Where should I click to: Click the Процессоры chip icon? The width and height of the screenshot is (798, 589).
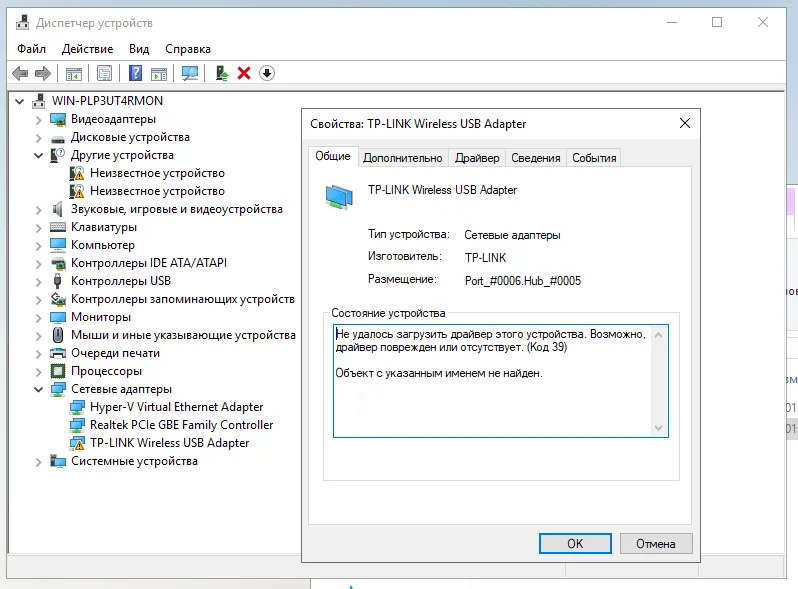(58, 371)
